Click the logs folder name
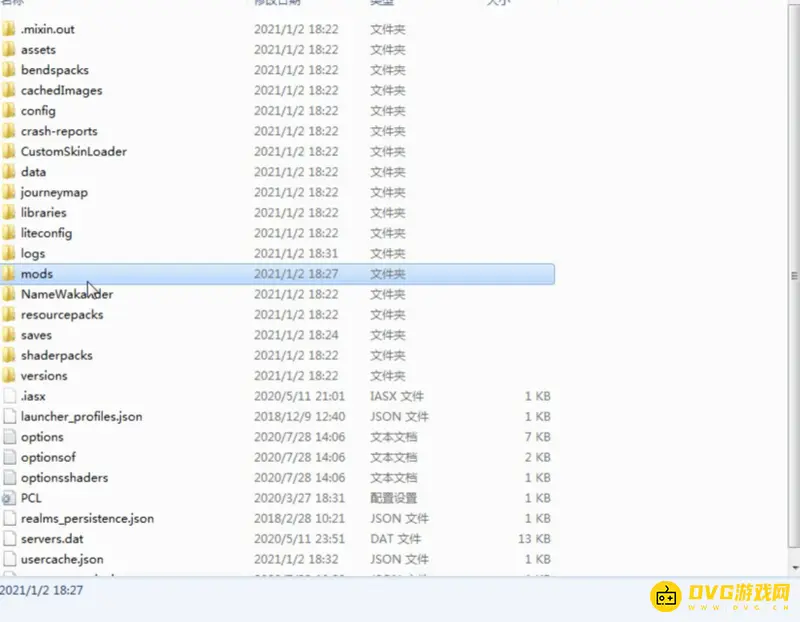This screenshot has height=622, width=800. pos(33,254)
